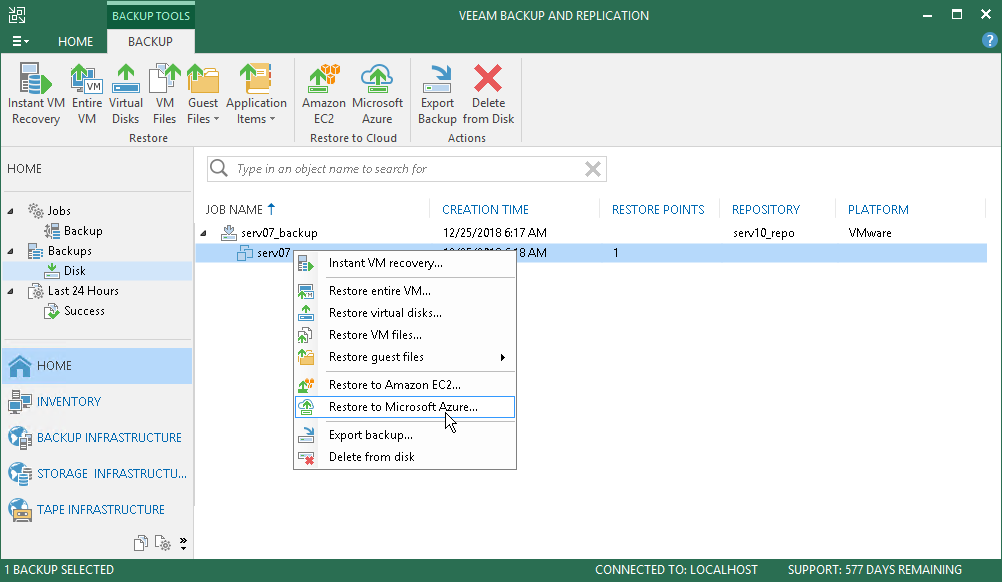The image size is (1002, 582).
Task: Start Amazon EC2 restore from ribbon
Action: point(323,94)
